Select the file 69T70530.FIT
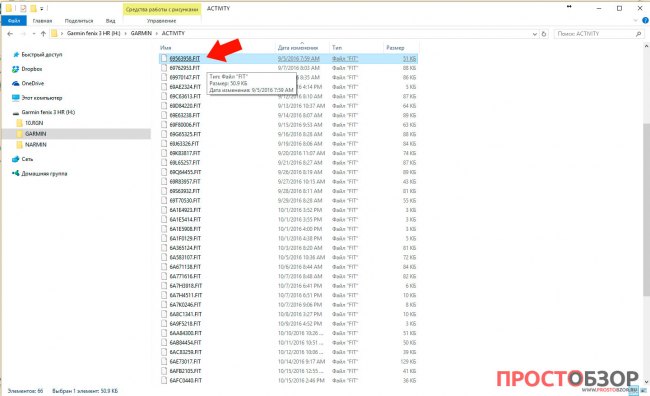This screenshot has height=396, width=650. tap(184, 201)
